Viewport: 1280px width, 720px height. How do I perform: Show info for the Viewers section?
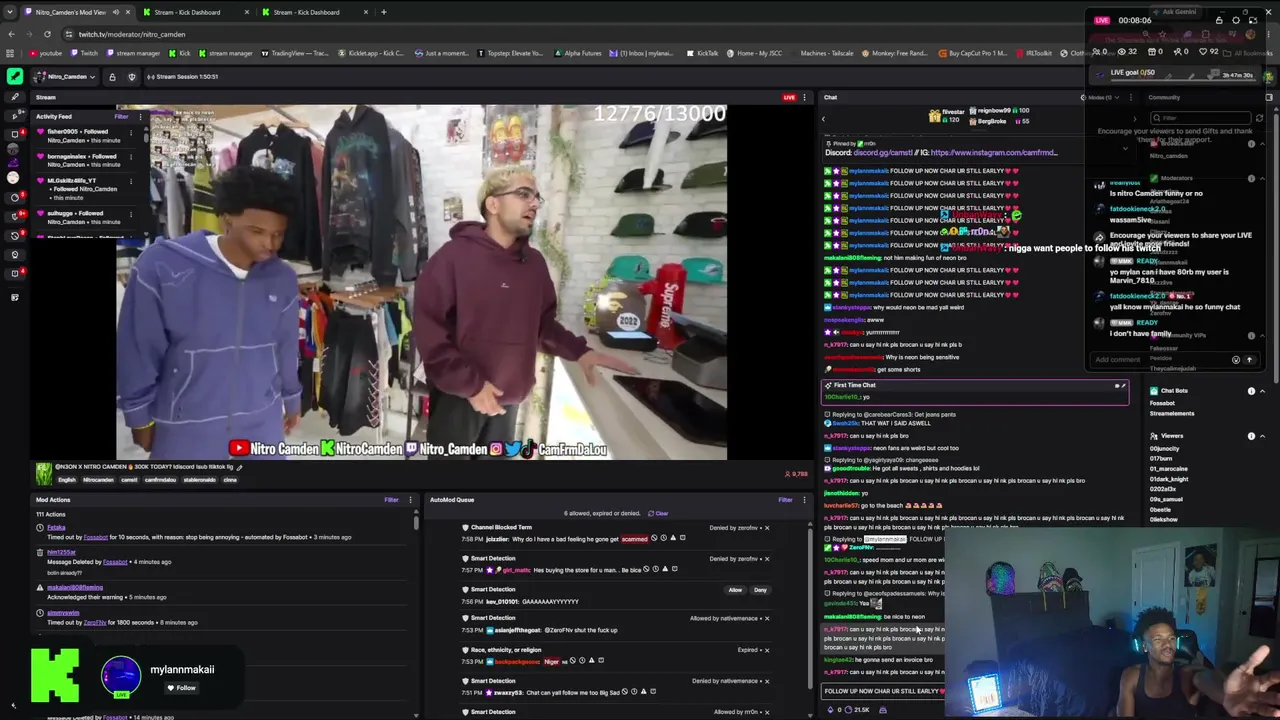point(1251,436)
